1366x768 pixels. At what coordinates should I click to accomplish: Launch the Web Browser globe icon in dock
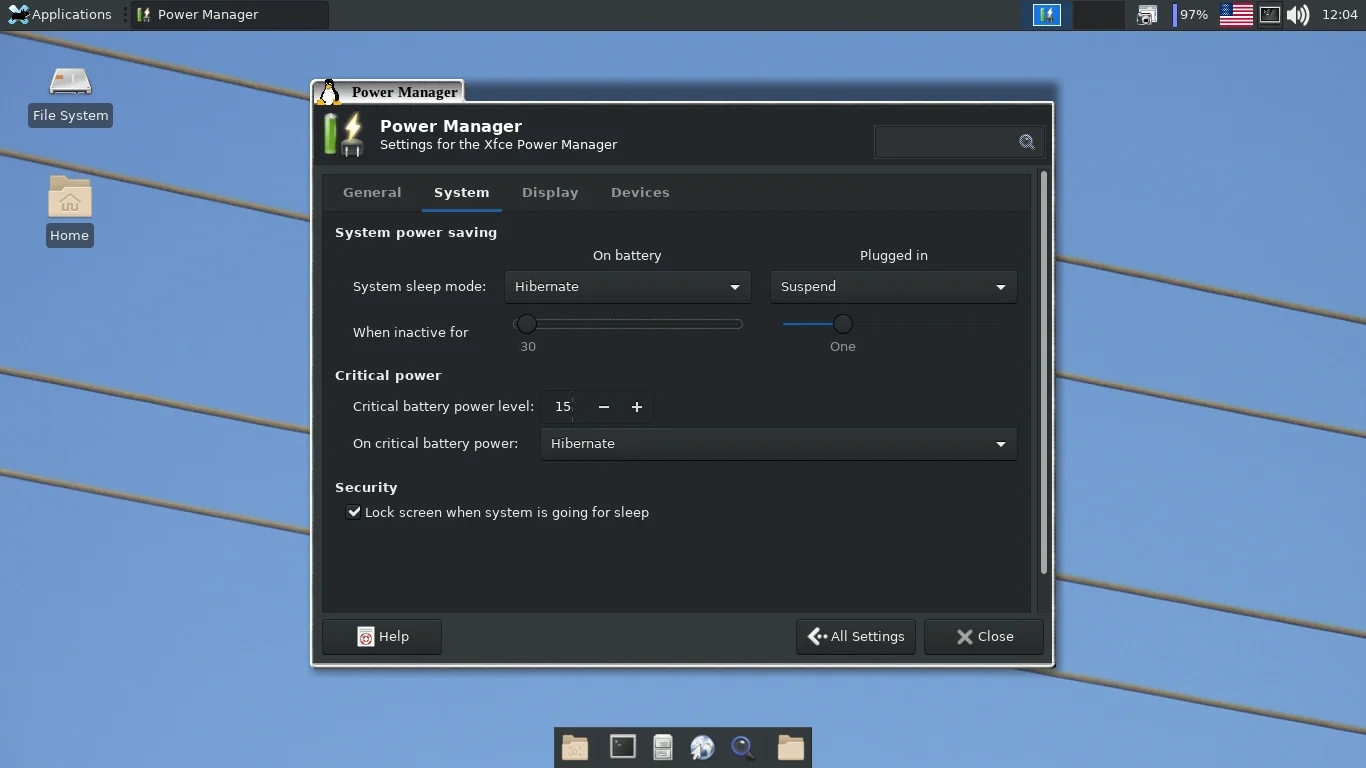point(703,747)
